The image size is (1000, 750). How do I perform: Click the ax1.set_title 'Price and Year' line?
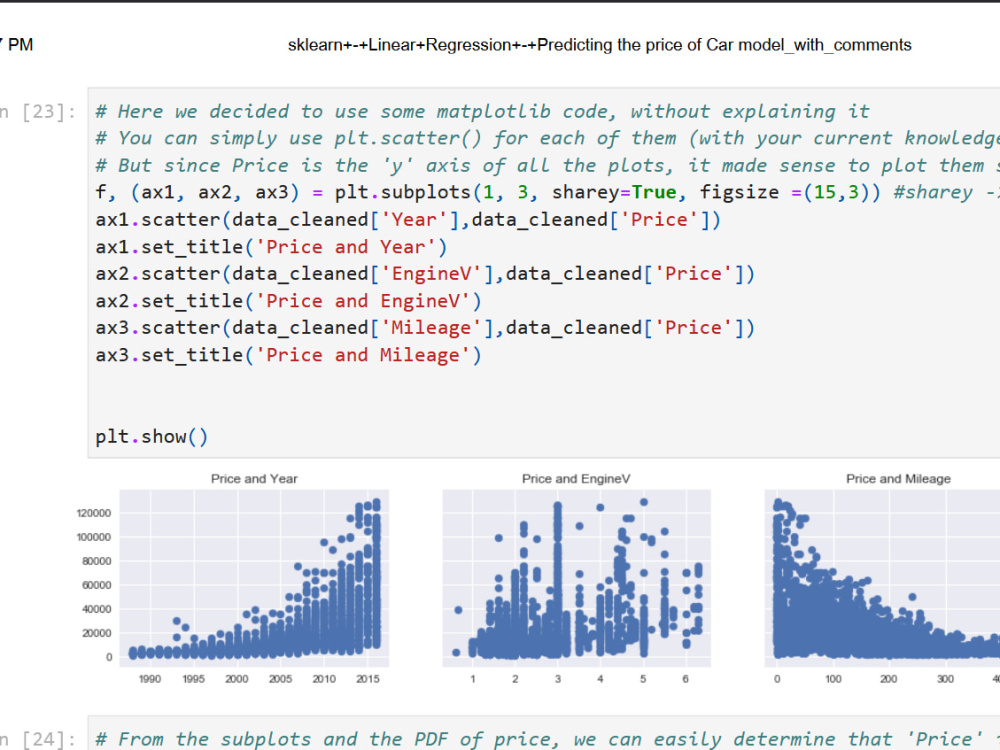pos(271,247)
